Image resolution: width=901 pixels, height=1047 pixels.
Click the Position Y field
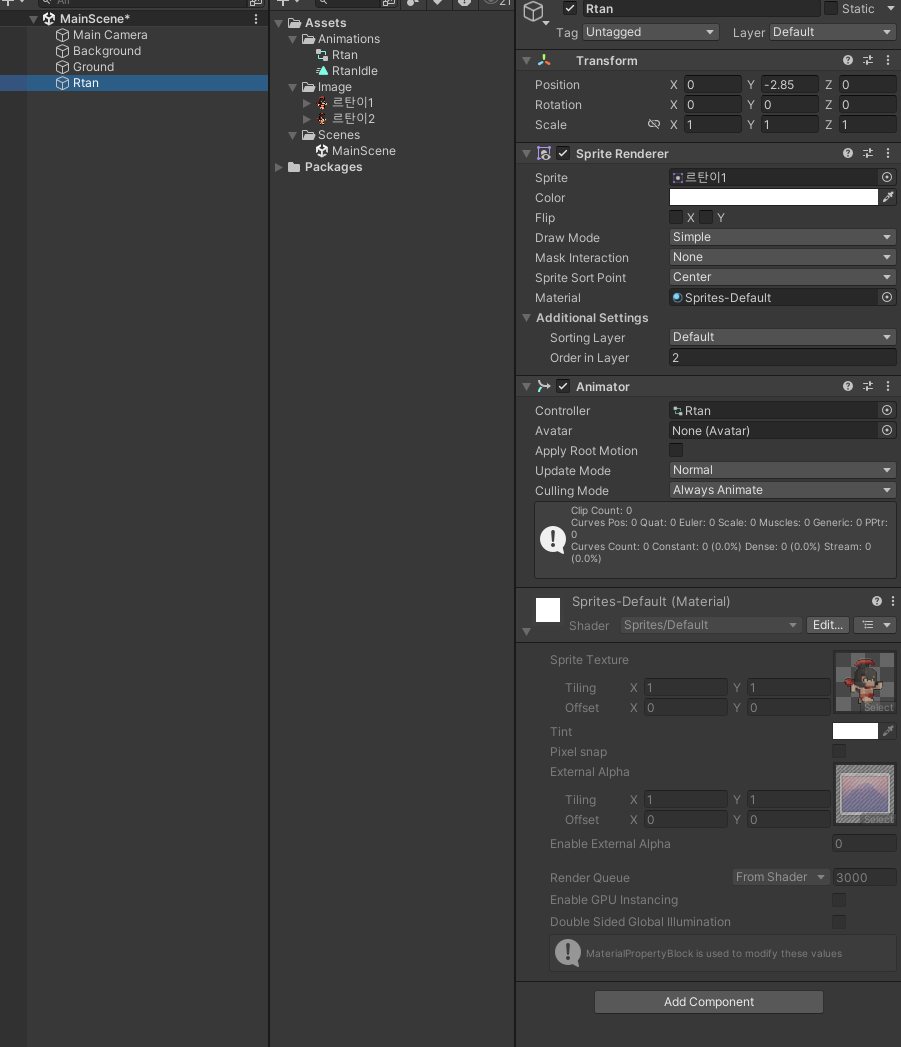click(x=789, y=85)
